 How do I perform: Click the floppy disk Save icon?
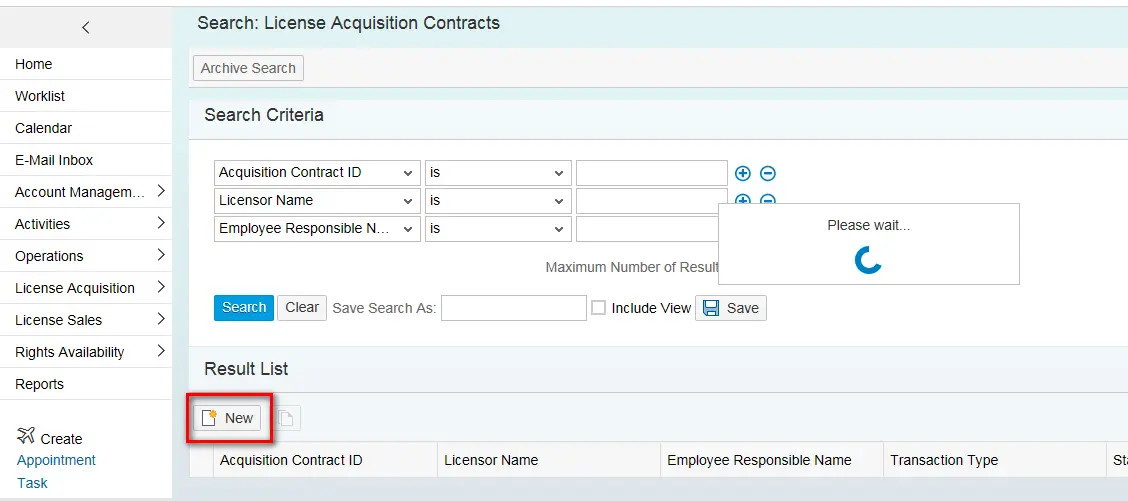[x=709, y=308]
